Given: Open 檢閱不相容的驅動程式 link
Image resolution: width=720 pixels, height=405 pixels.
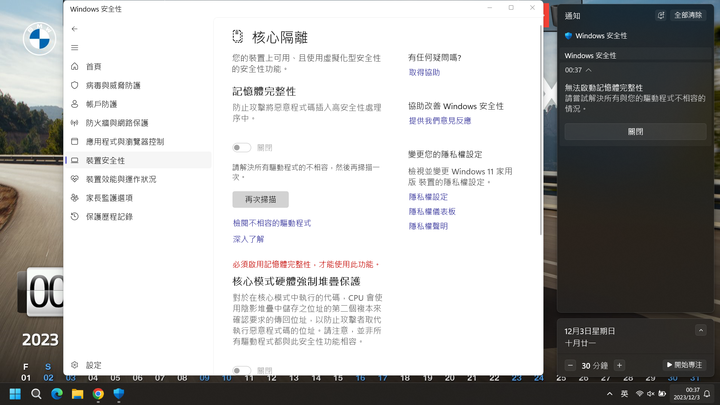Looking at the screenshot, I should [x=272, y=223].
